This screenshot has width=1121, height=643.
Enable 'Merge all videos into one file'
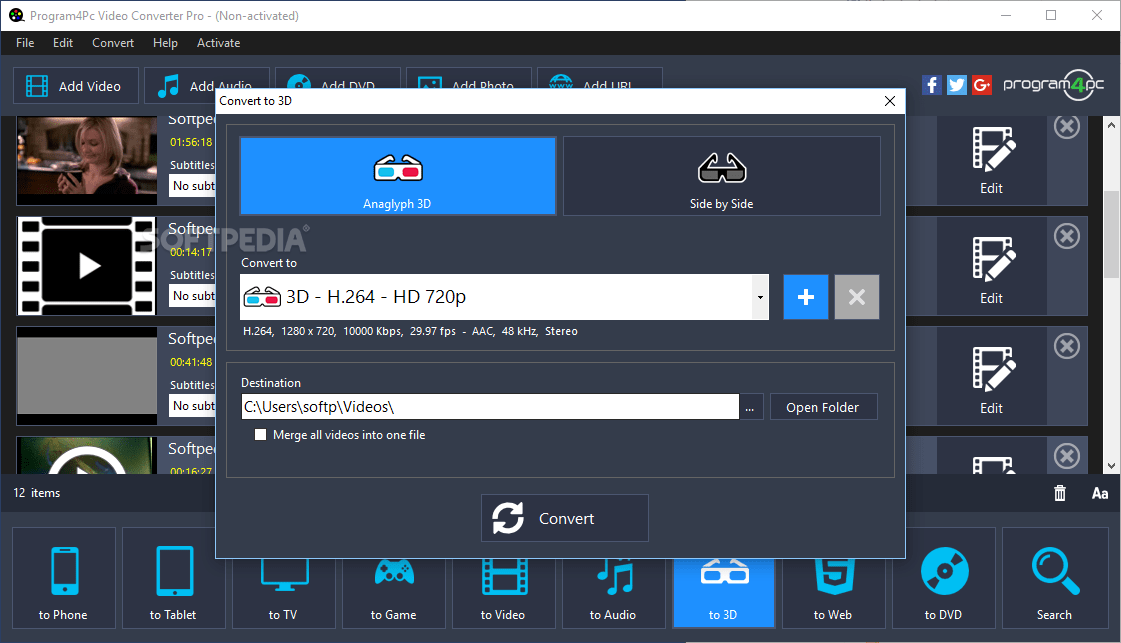point(260,434)
